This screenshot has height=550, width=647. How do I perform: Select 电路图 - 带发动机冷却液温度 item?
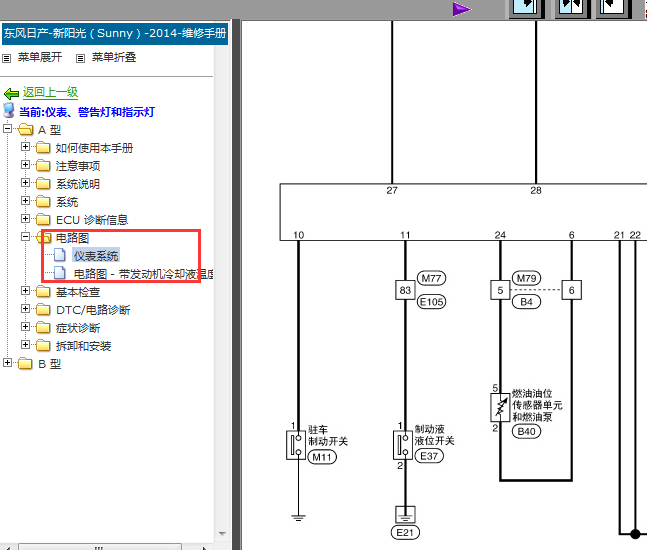143,274
